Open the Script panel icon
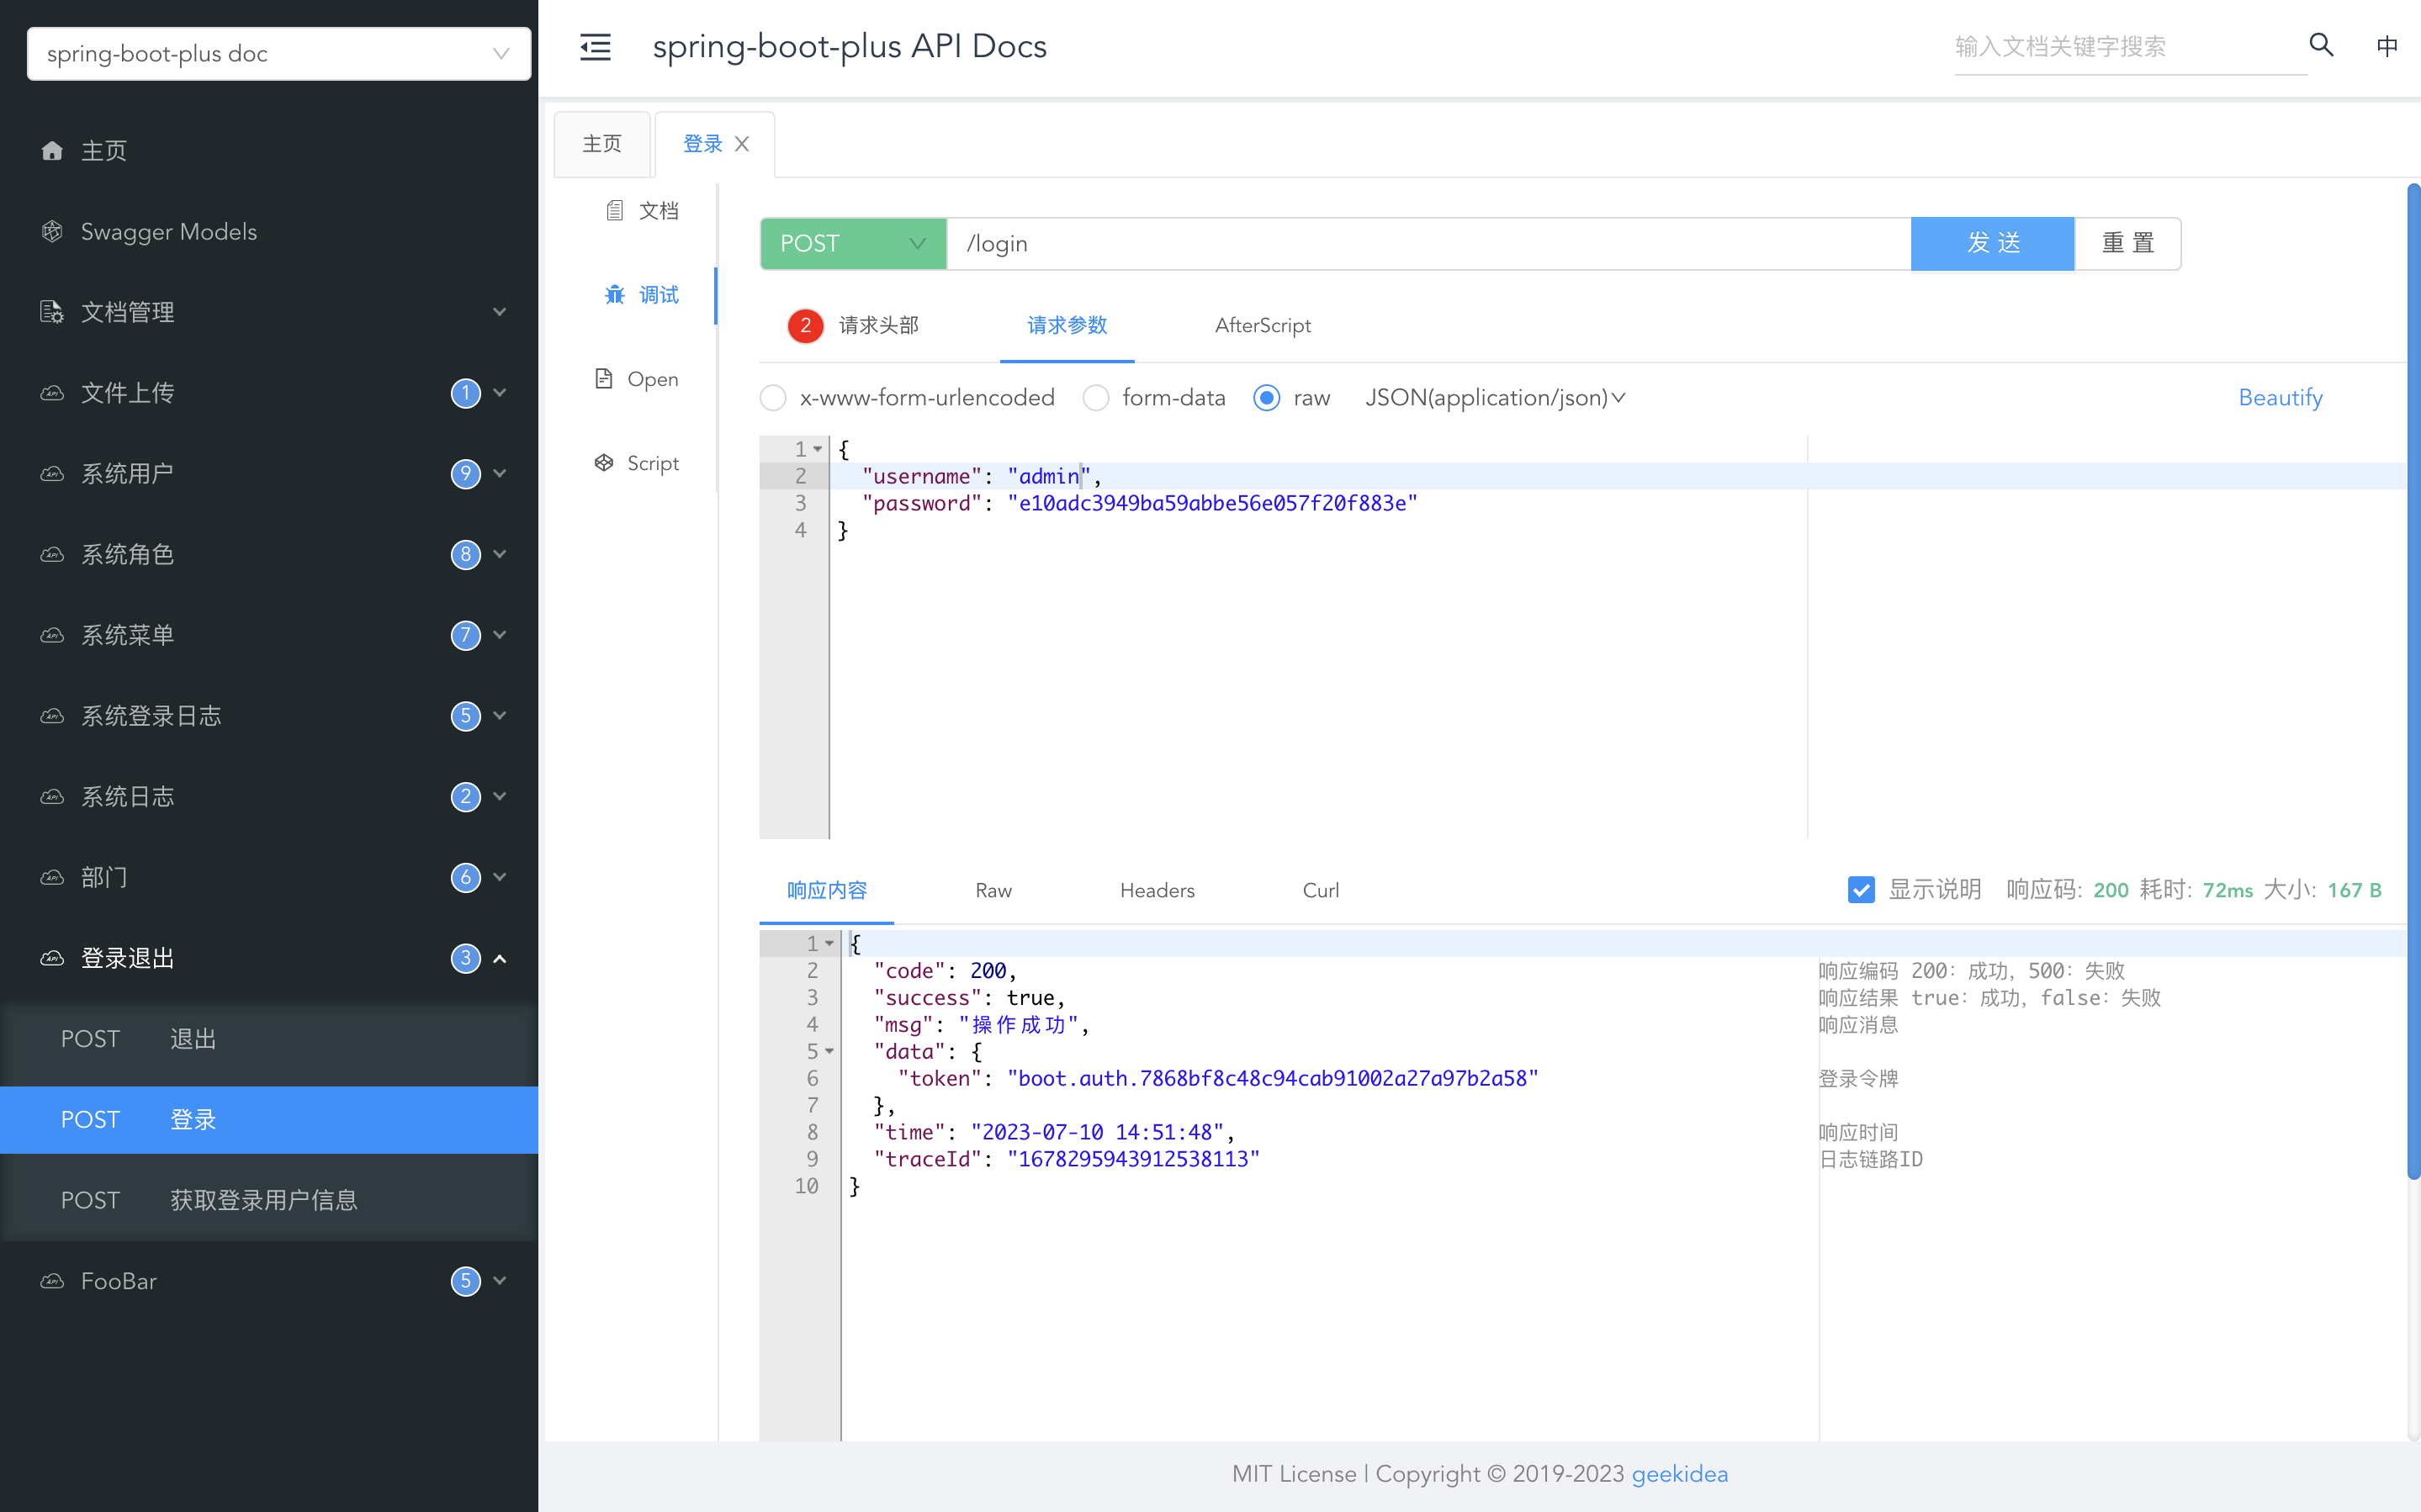This screenshot has width=2421, height=1512. pos(604,463)
